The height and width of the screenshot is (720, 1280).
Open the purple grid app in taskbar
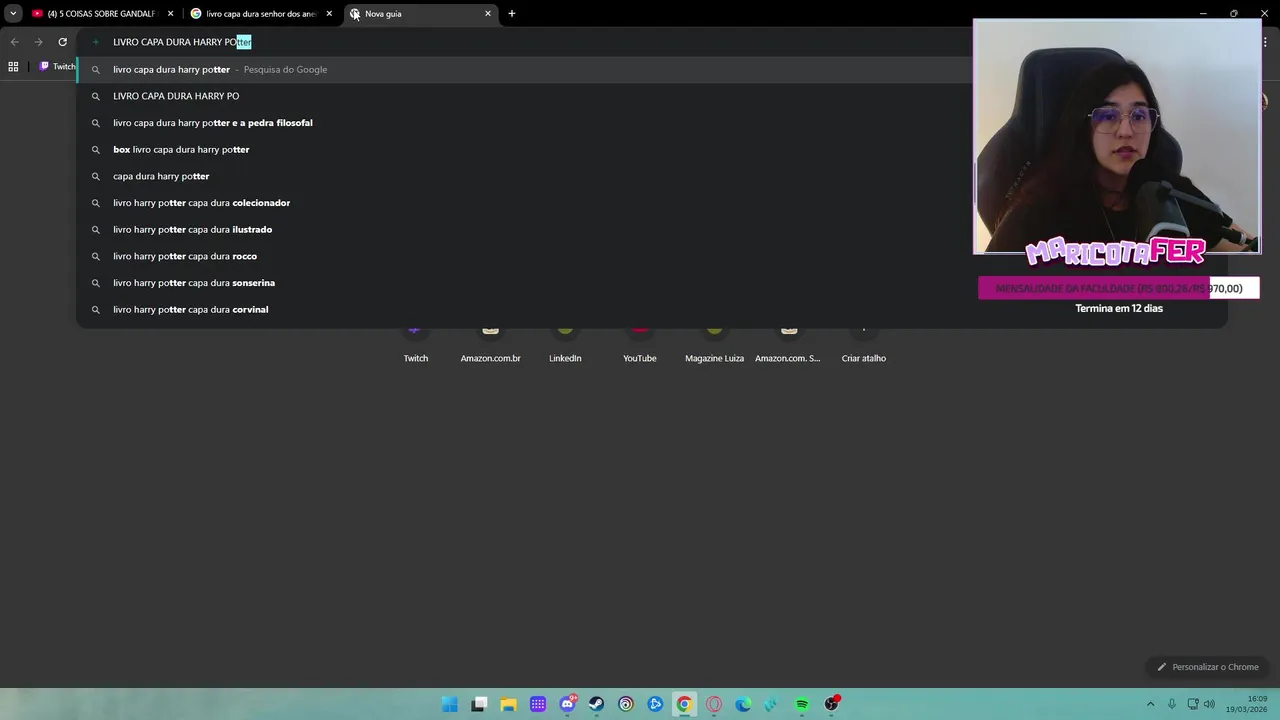[538, 704]
